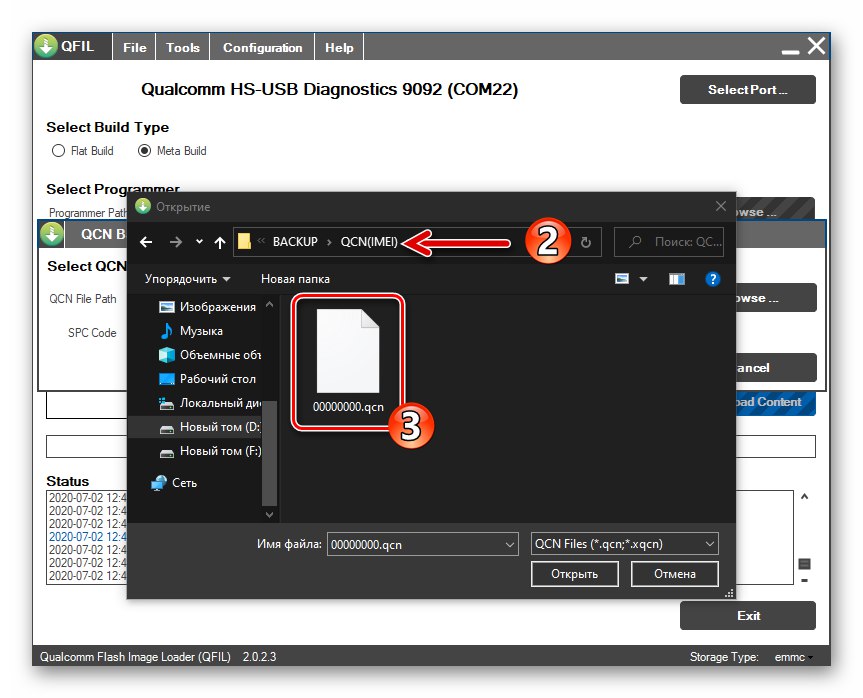Click the navigation pane scrollbar thumb
Image resolution: width=863 pixels, height=698 pixels.
pyautogui.click(x=269, y=453)
